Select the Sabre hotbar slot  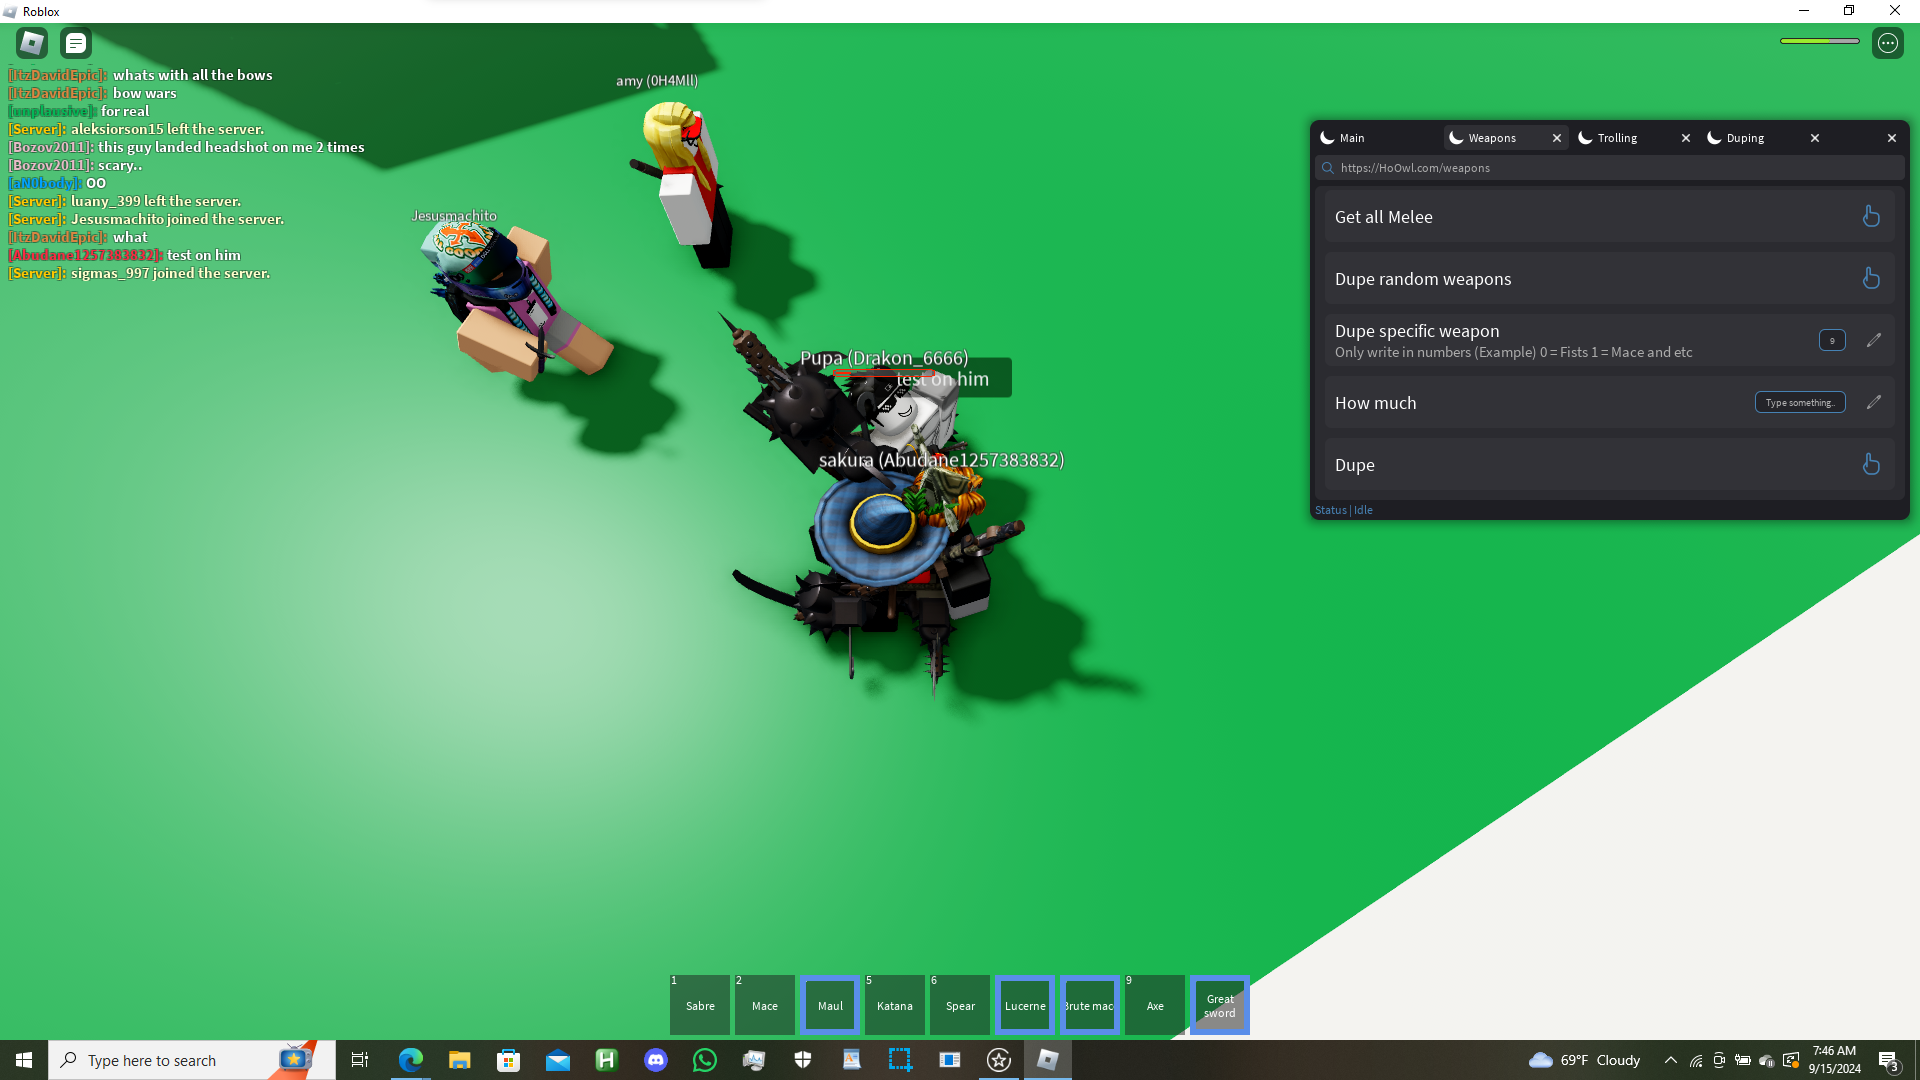tap(700, 1005)
